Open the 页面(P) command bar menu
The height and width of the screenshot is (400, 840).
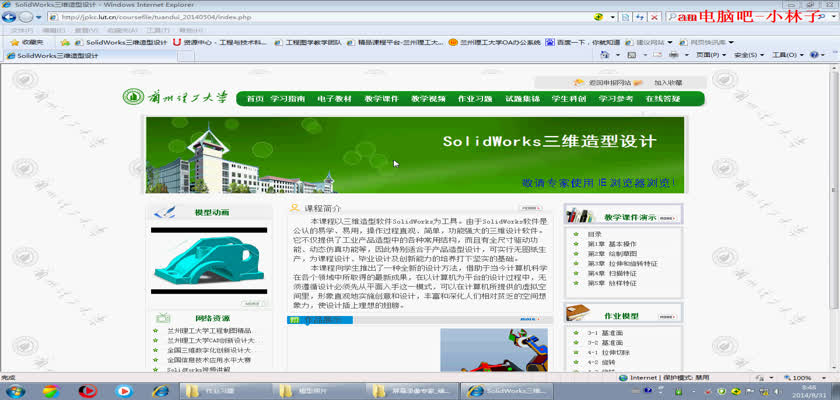tap(711, 55)
